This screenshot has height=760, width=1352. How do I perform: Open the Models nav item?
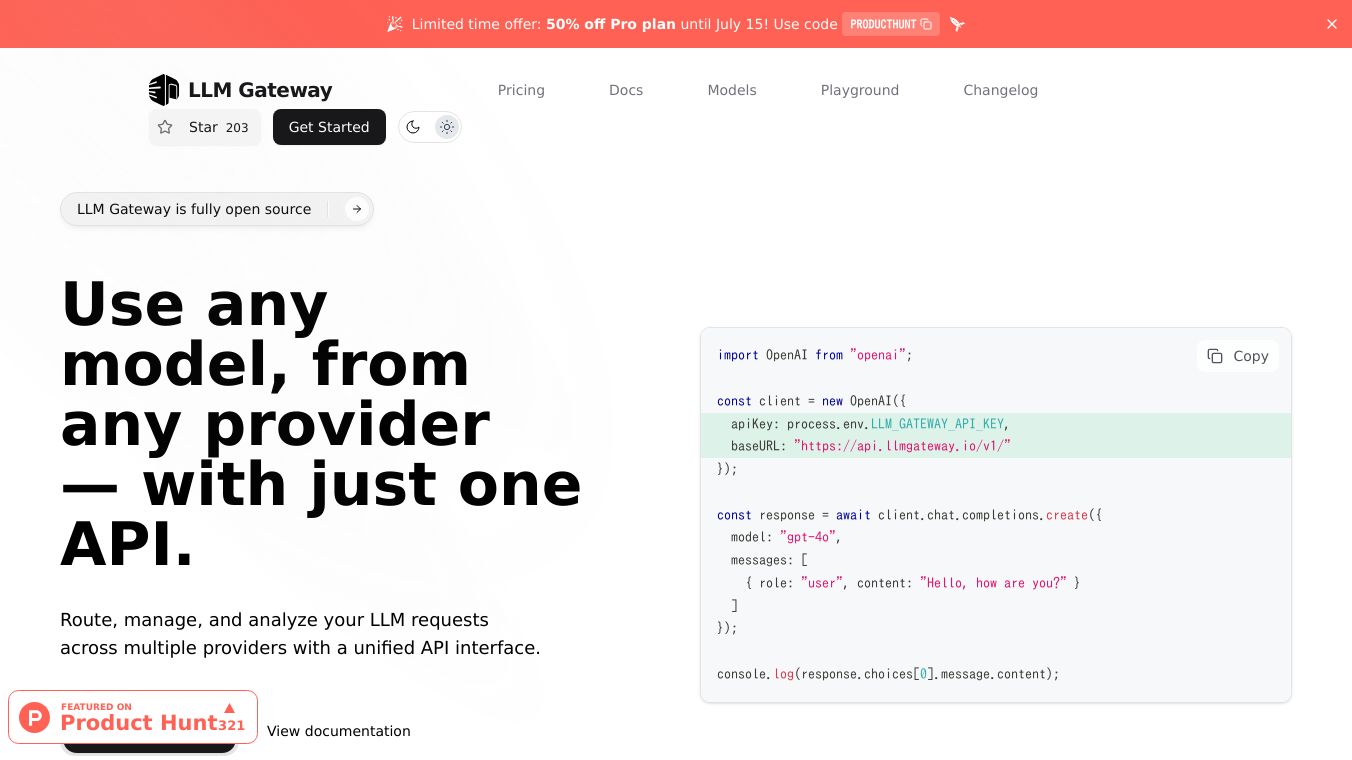tap(732, 90)
